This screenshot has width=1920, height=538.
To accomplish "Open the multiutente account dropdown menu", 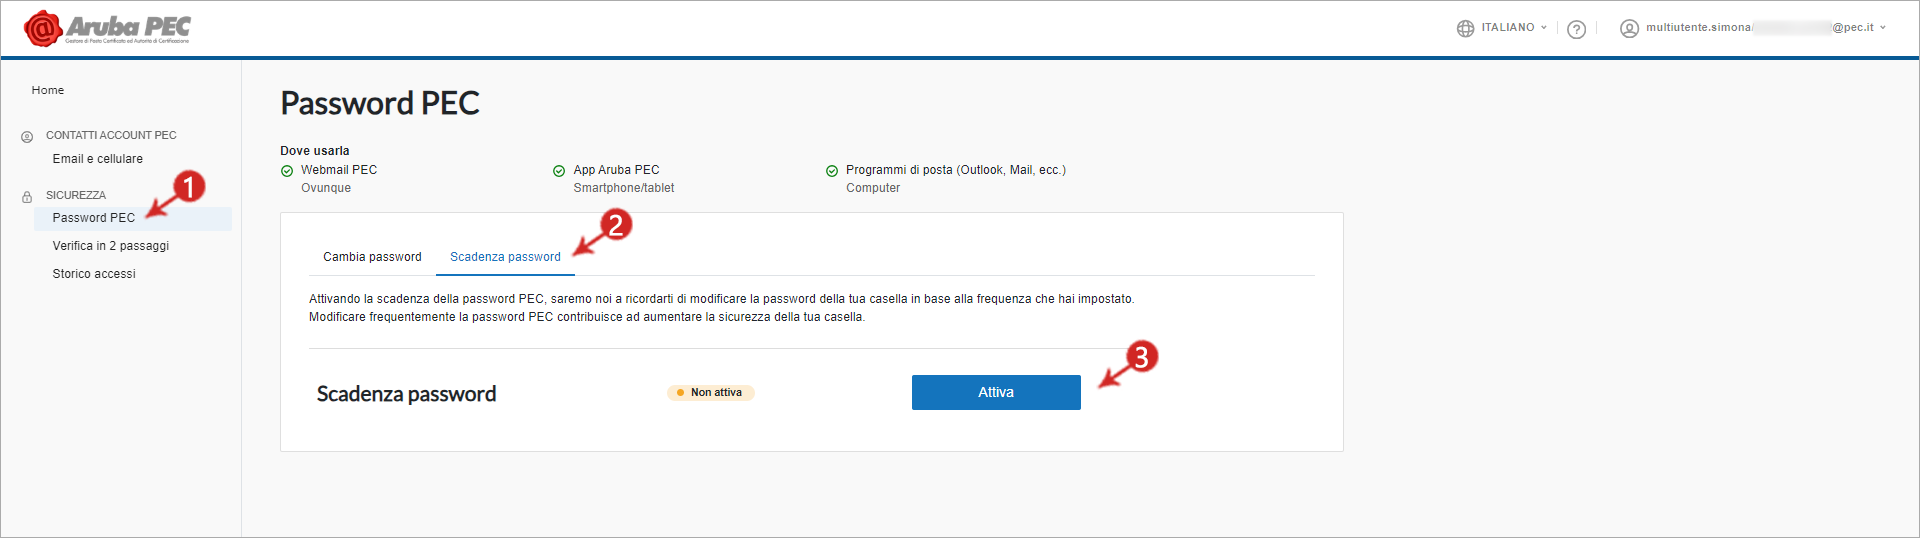I will point(1766,28).
